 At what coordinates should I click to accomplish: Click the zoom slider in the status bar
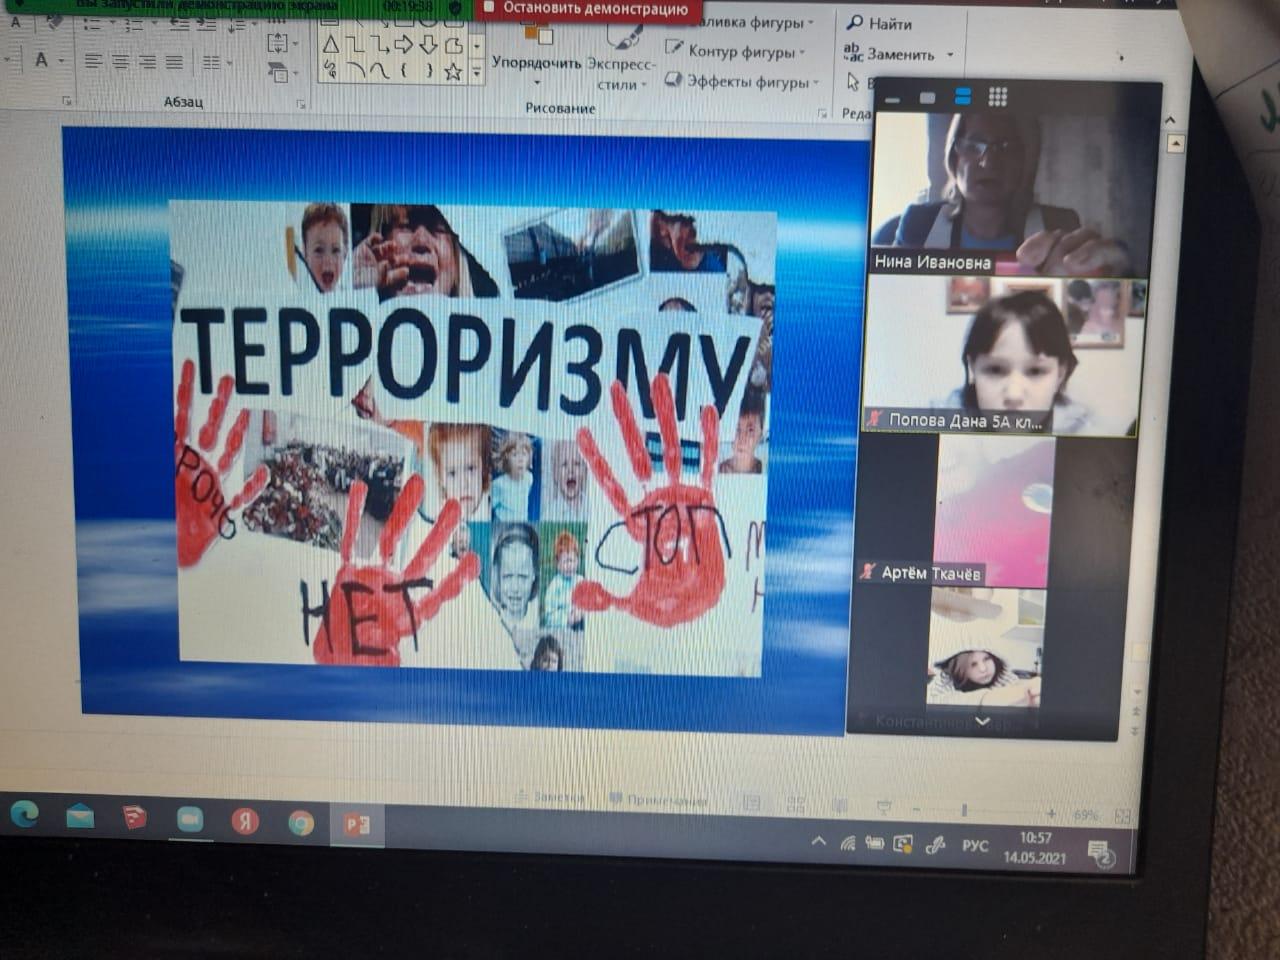[964, 810]
